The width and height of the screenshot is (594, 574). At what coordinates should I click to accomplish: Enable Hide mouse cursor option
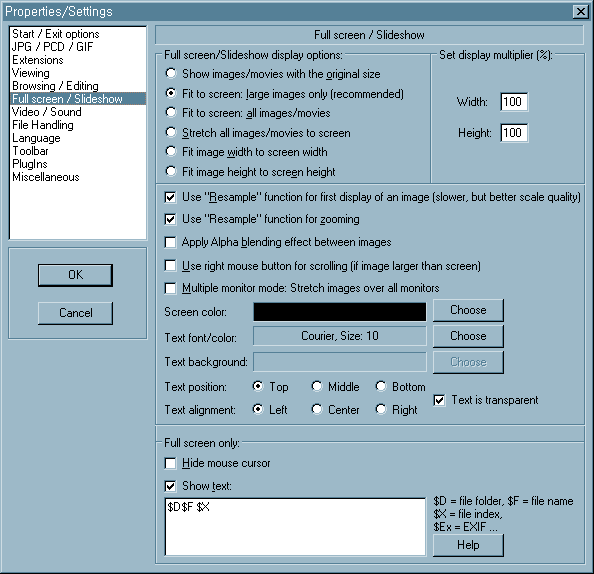170,463
